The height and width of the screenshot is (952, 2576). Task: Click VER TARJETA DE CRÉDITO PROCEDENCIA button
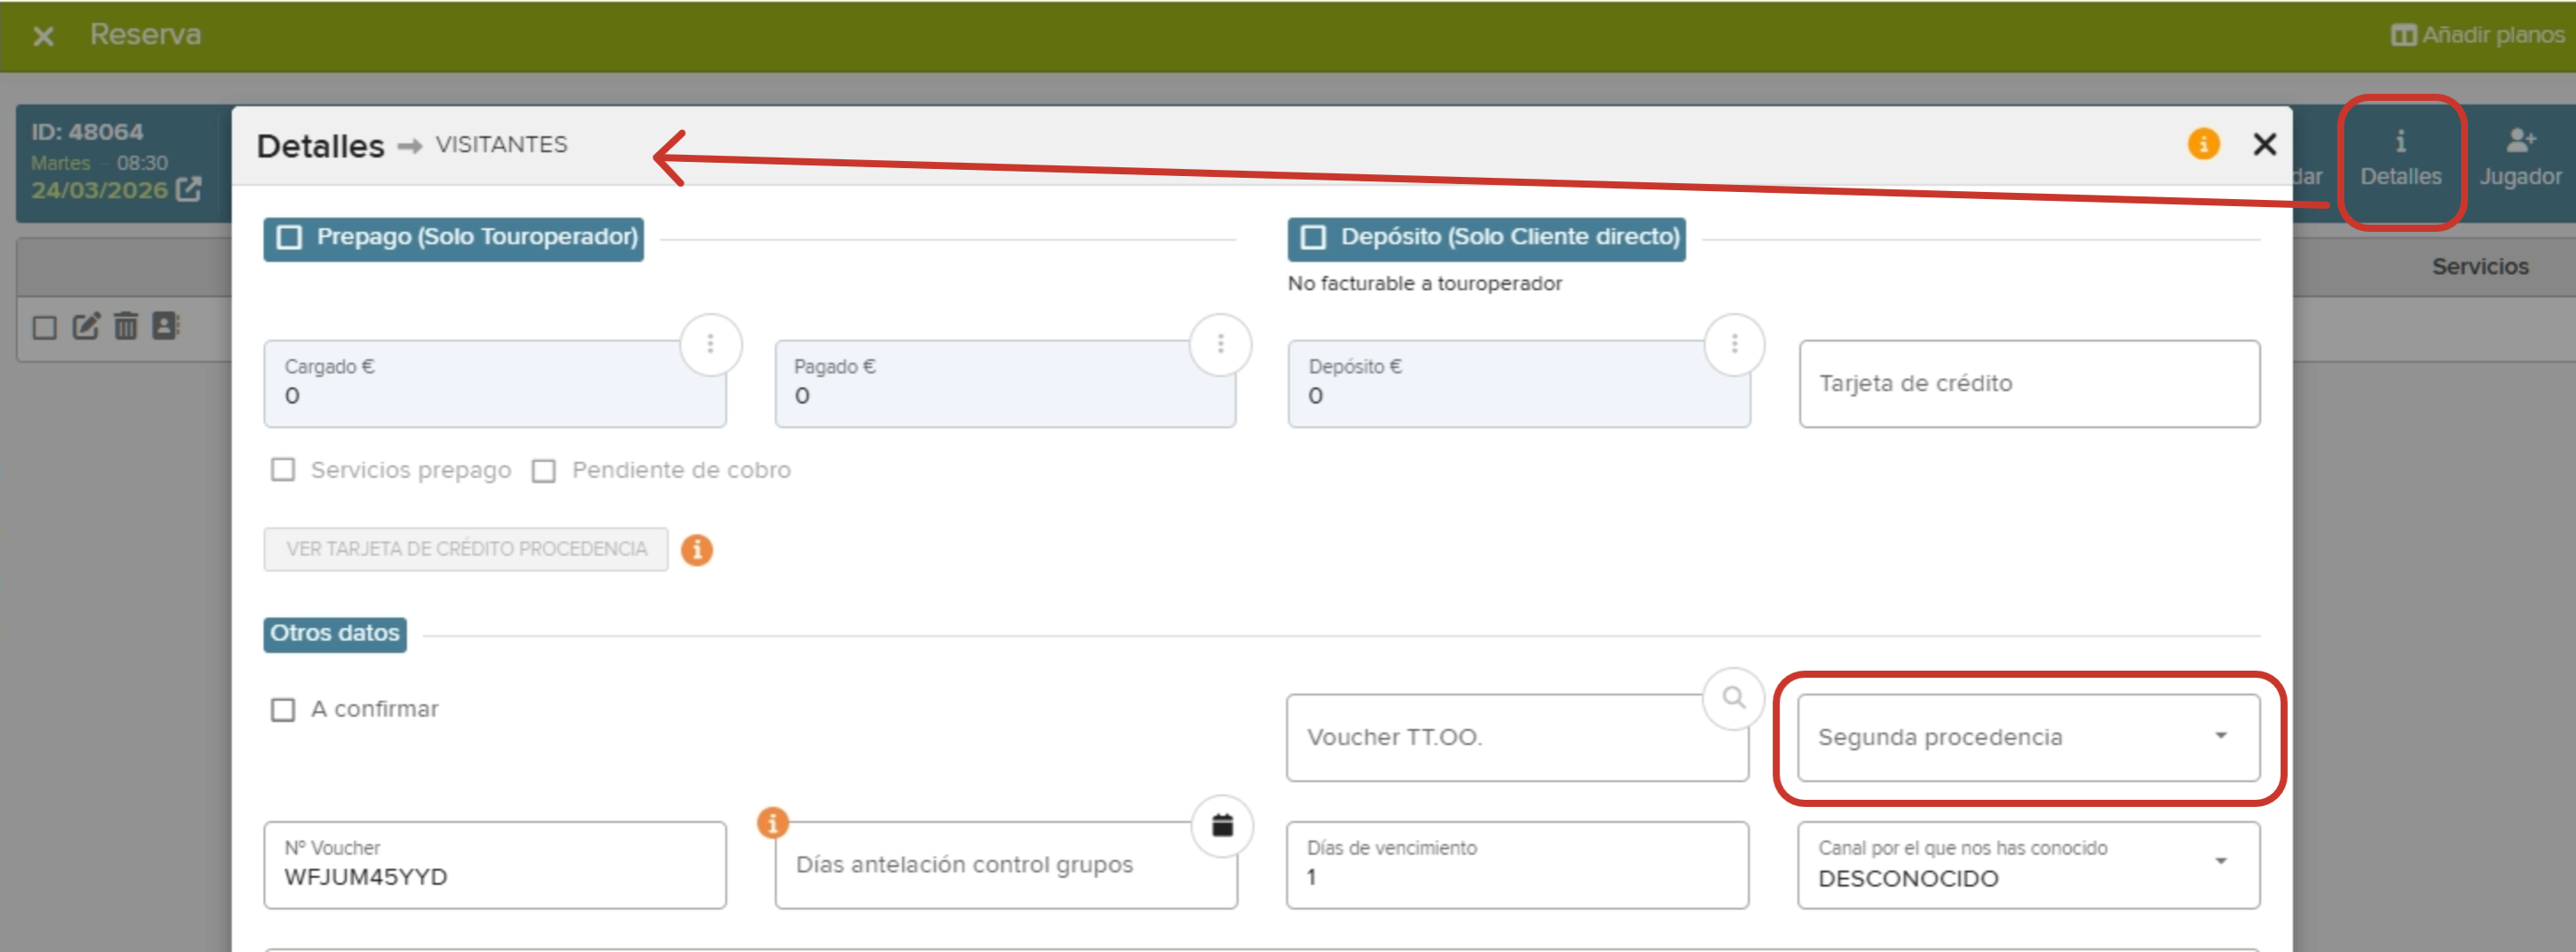[466, 549]
